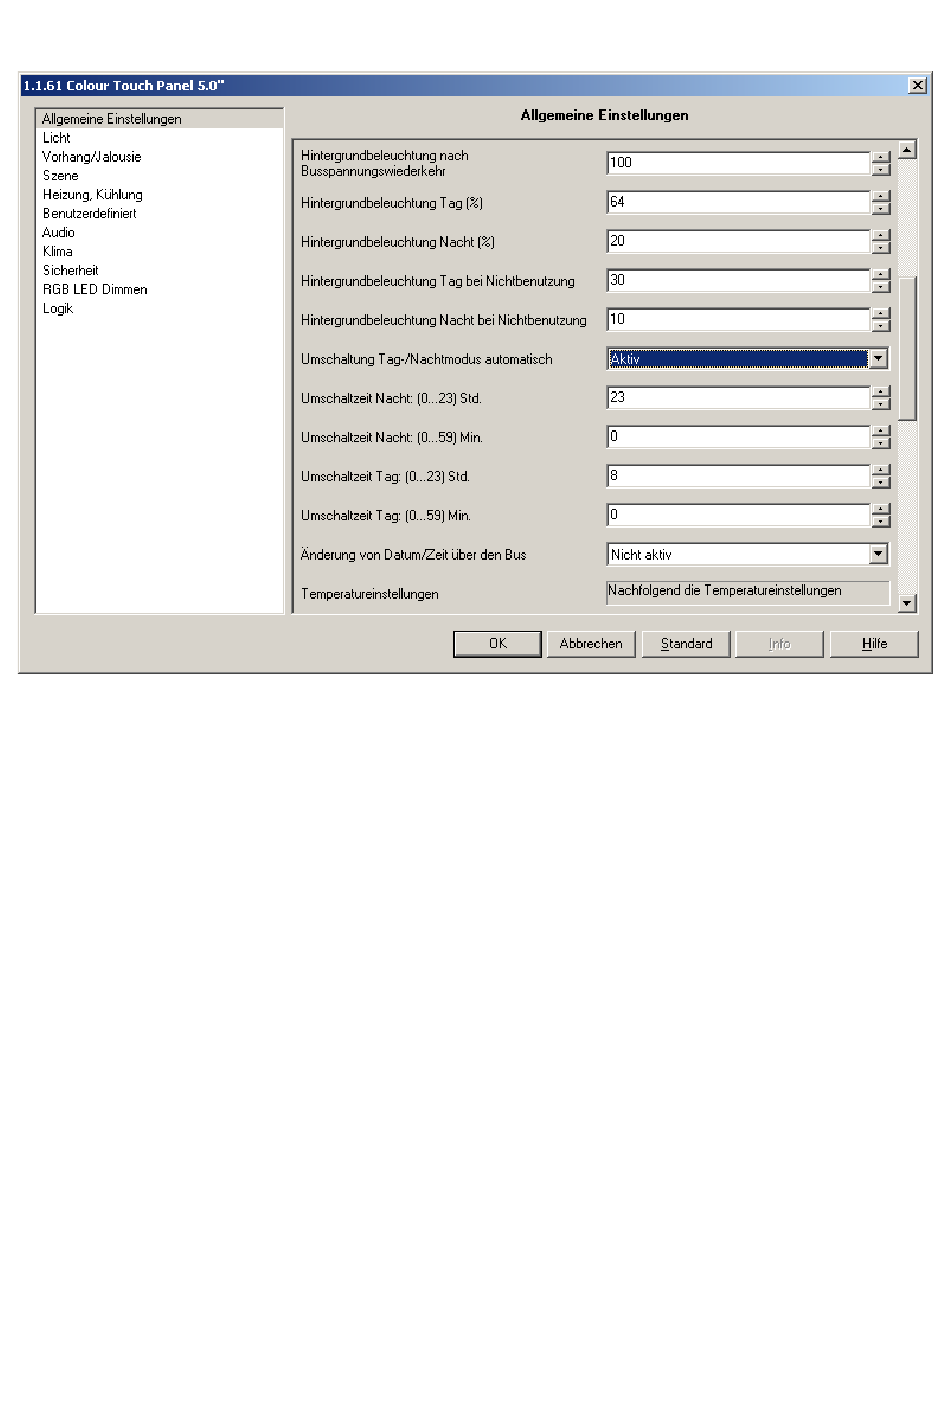Open the Logik page
The width and height of the screenshot is (950, 1420).
tap(58, 309)
